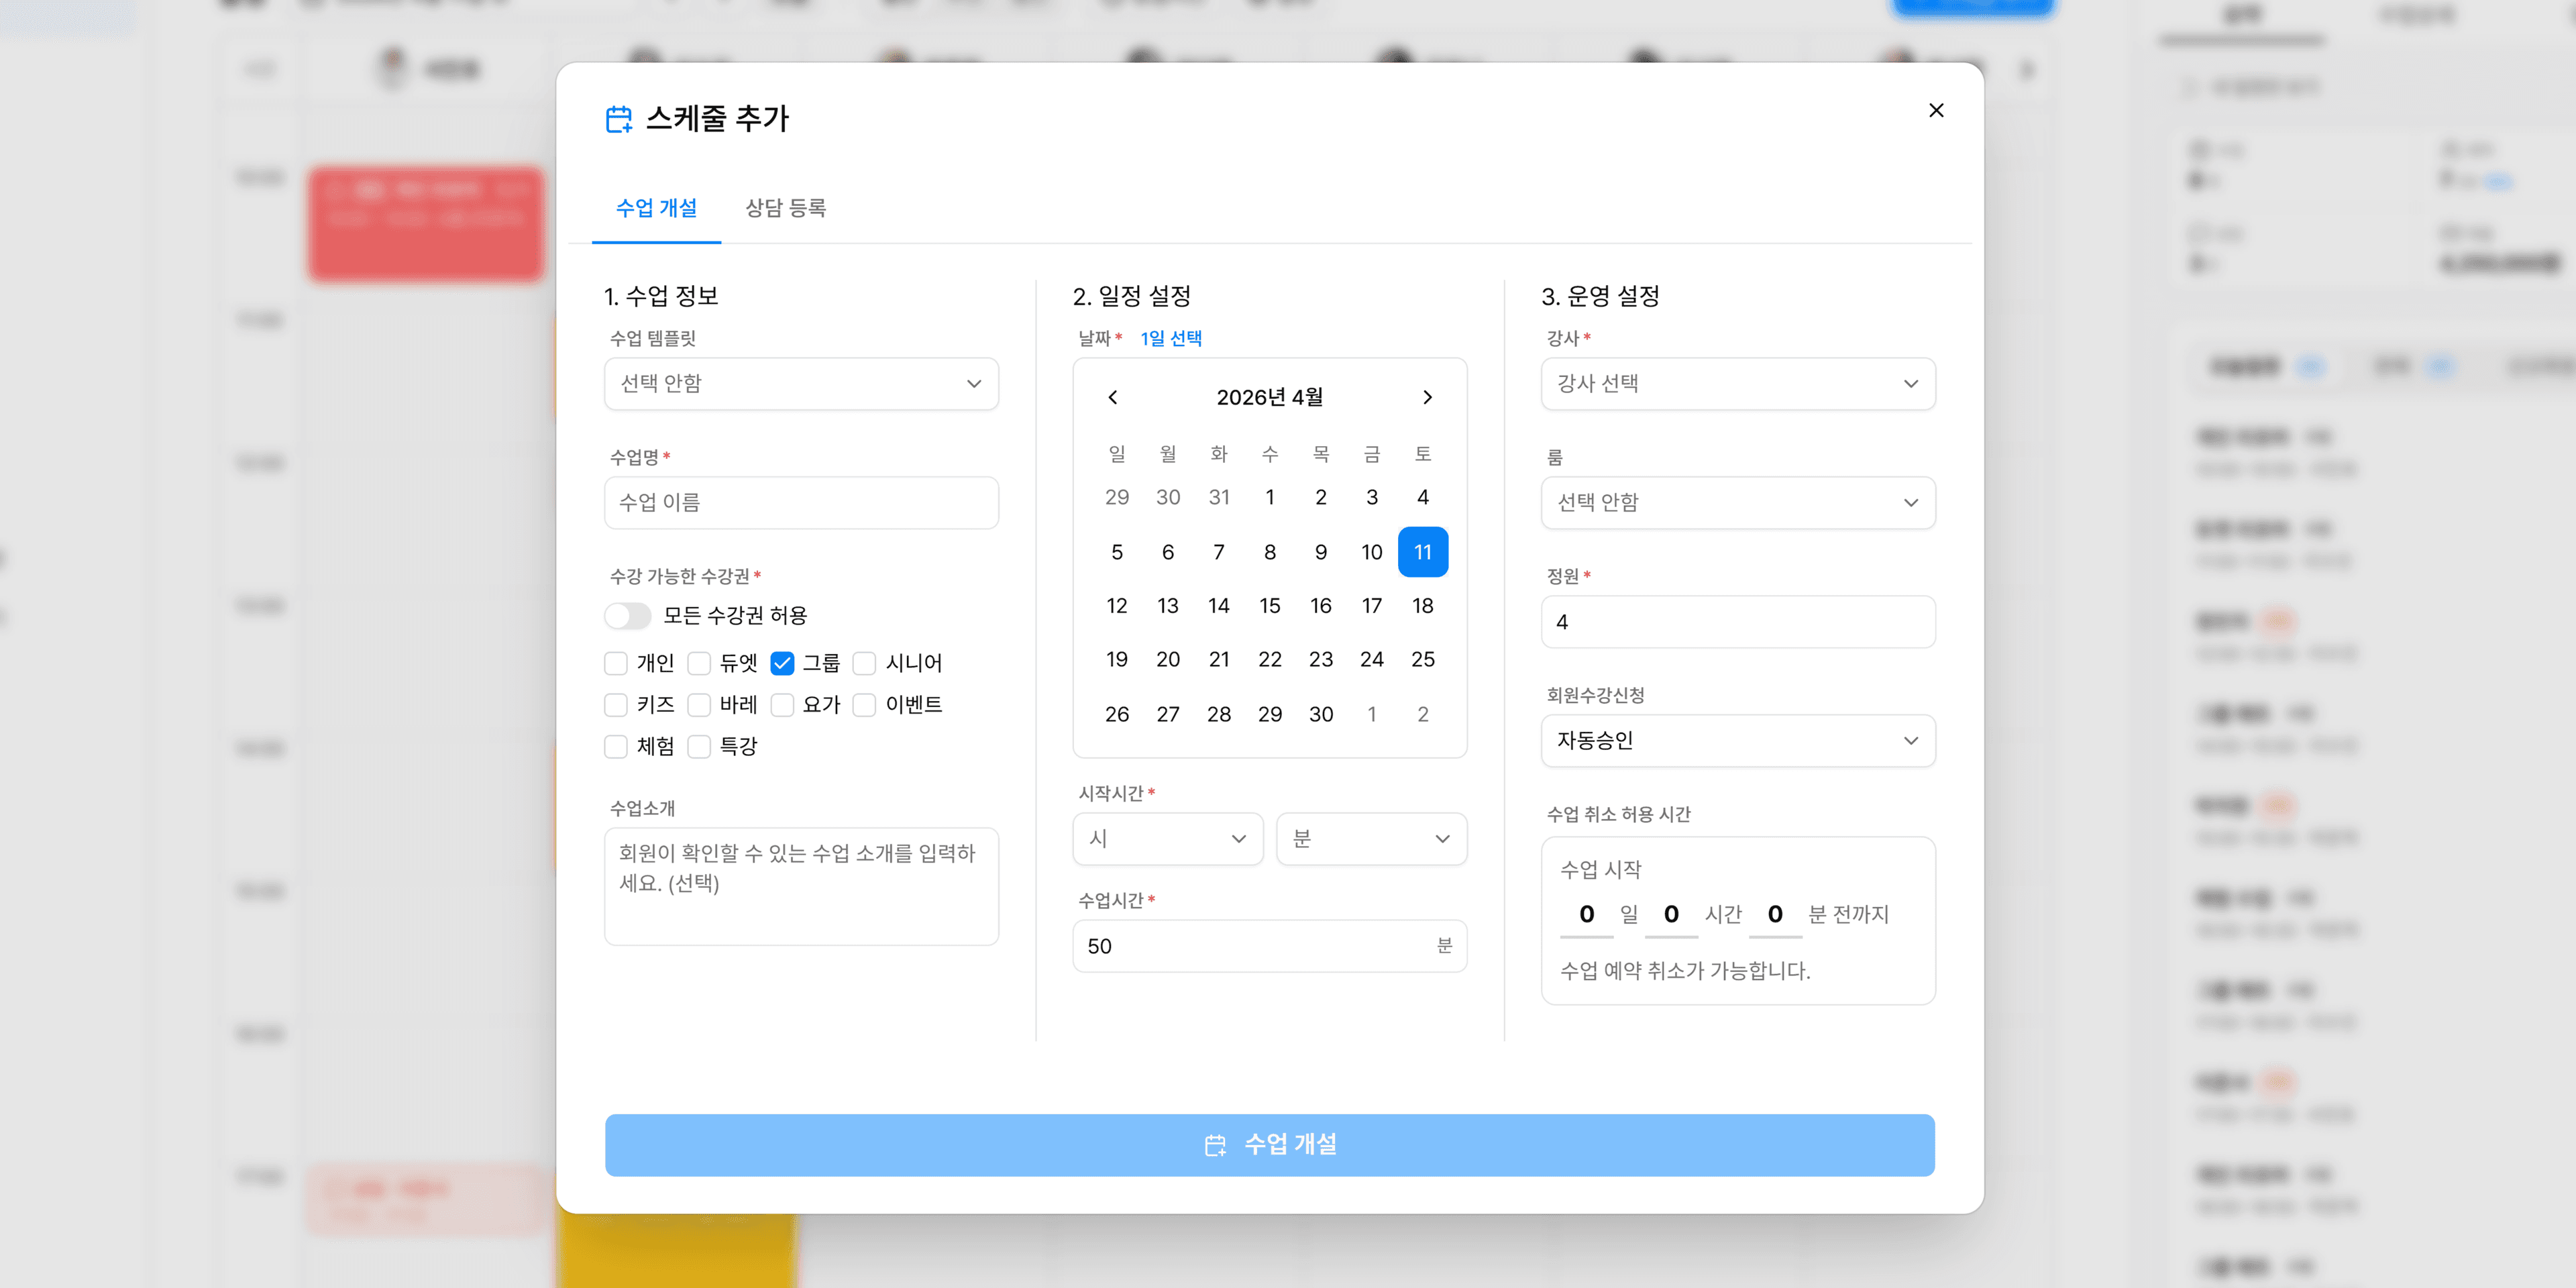Enable the 모든 수강권 허용 toggle
2576x1288 pixels.
coord(628,616)
